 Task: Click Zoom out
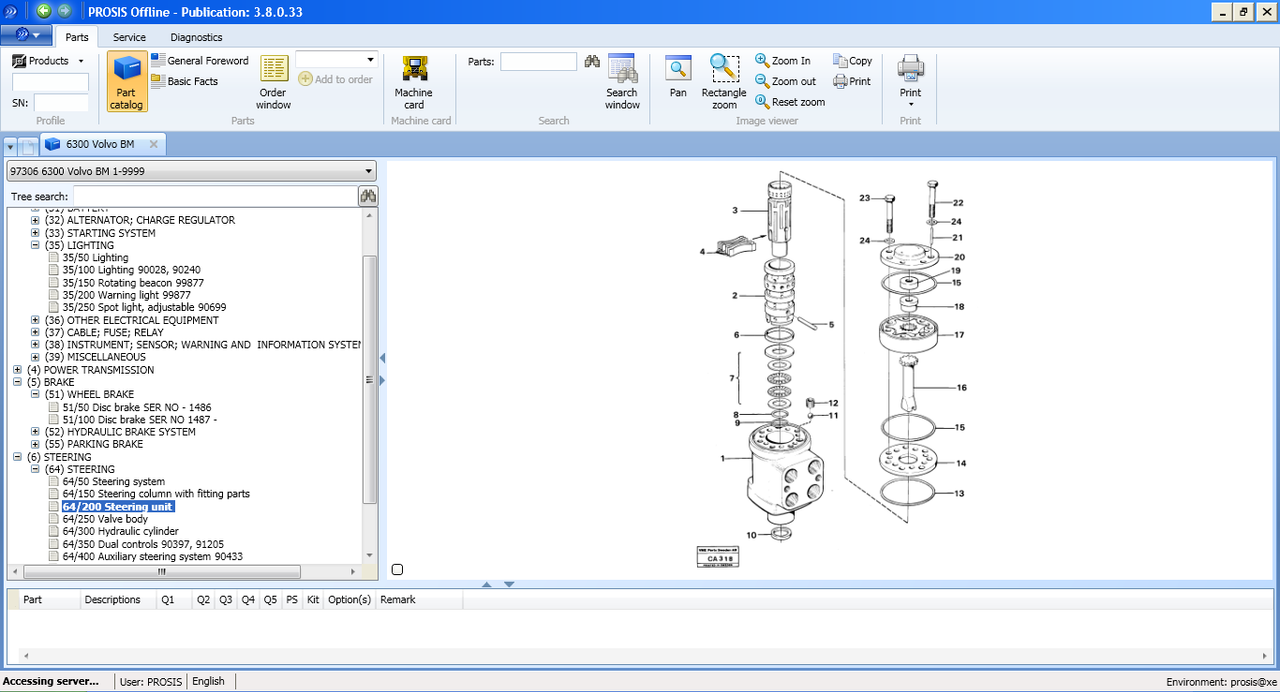[x=786, y=81]
